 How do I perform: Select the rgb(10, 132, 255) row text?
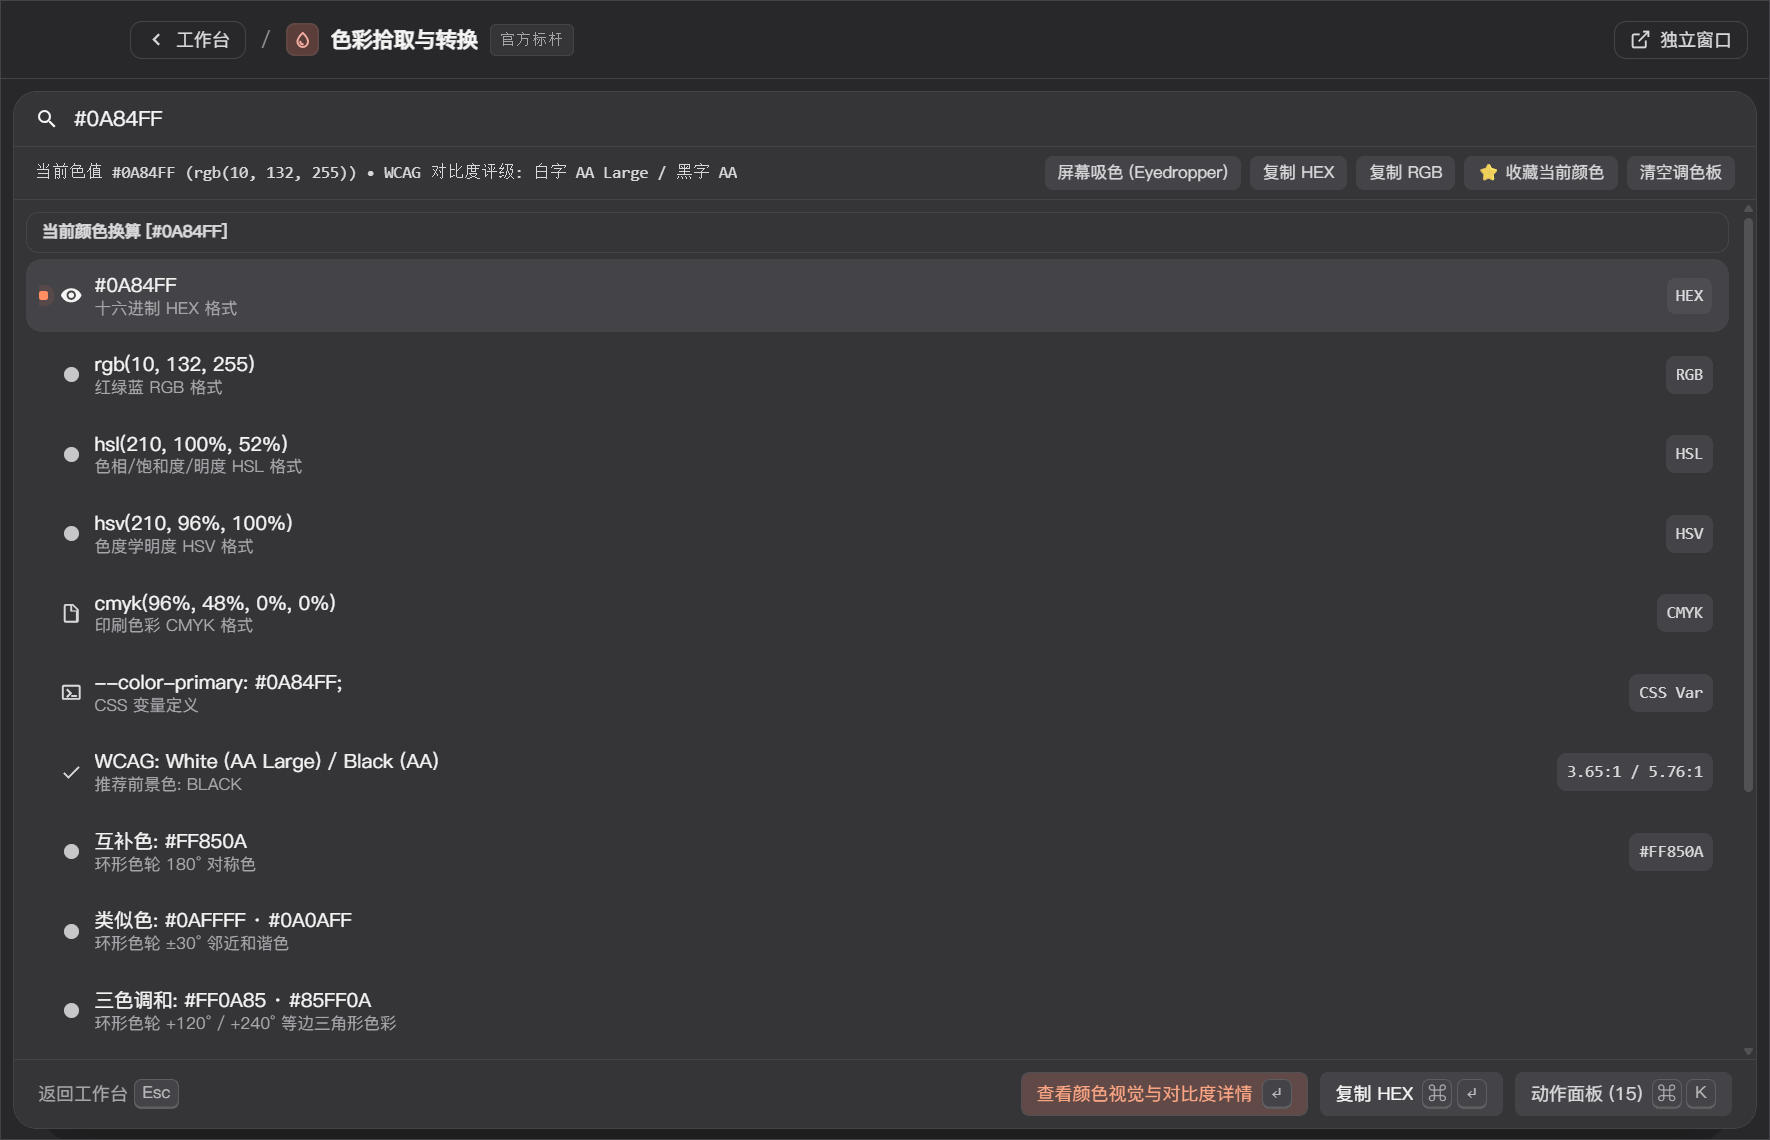point(174,364)
